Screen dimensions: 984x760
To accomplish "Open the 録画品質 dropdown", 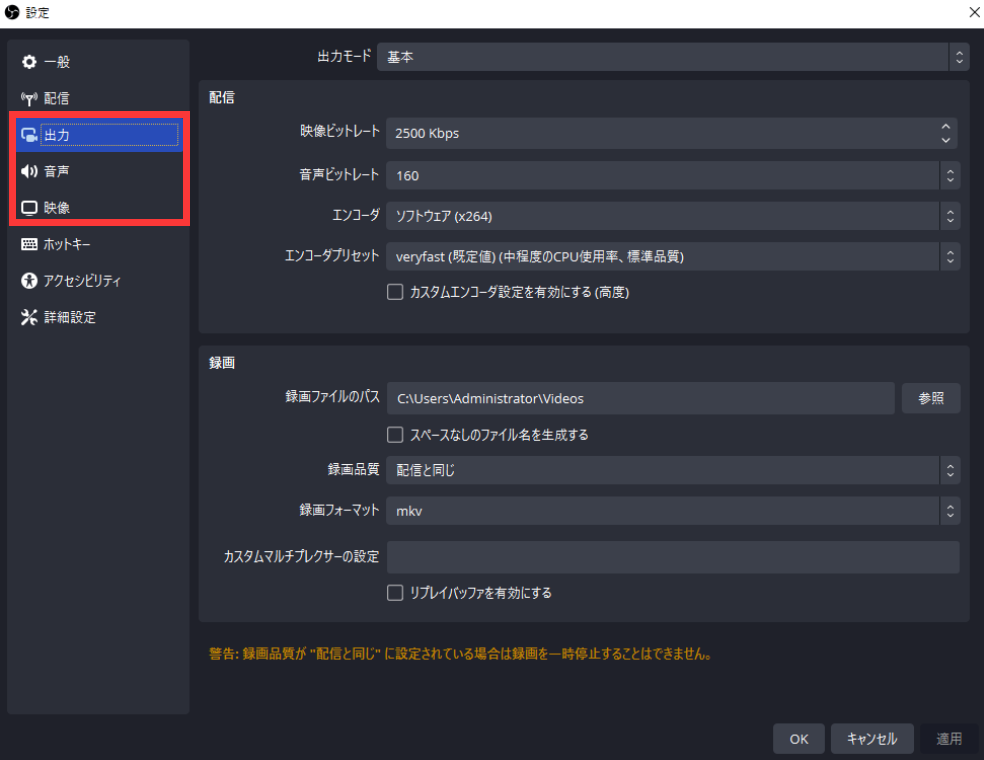I will click(x=672, y=470).
